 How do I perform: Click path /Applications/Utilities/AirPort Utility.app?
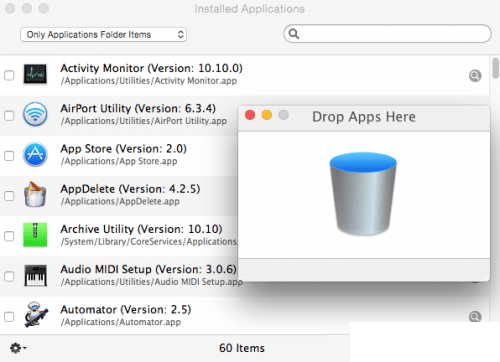coord(144,121)
